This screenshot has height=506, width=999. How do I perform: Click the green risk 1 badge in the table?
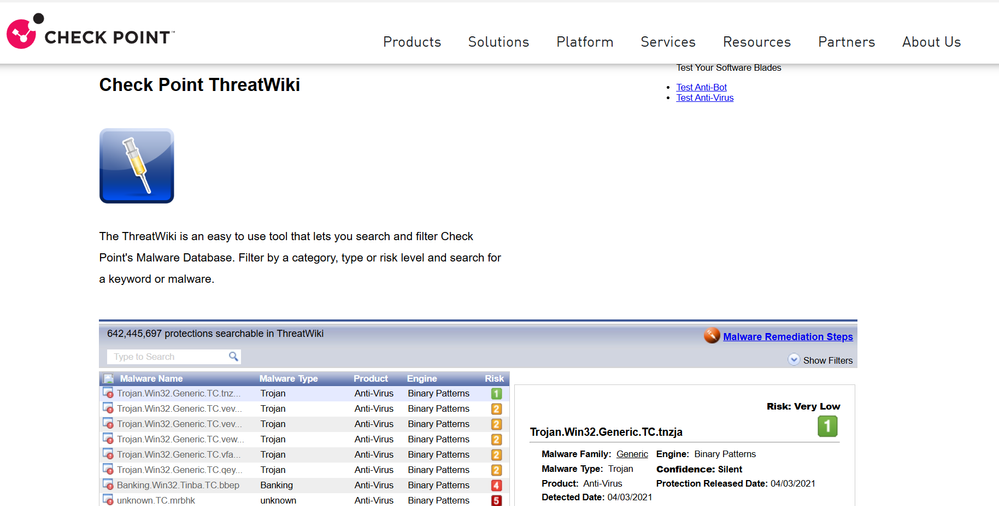496,394
